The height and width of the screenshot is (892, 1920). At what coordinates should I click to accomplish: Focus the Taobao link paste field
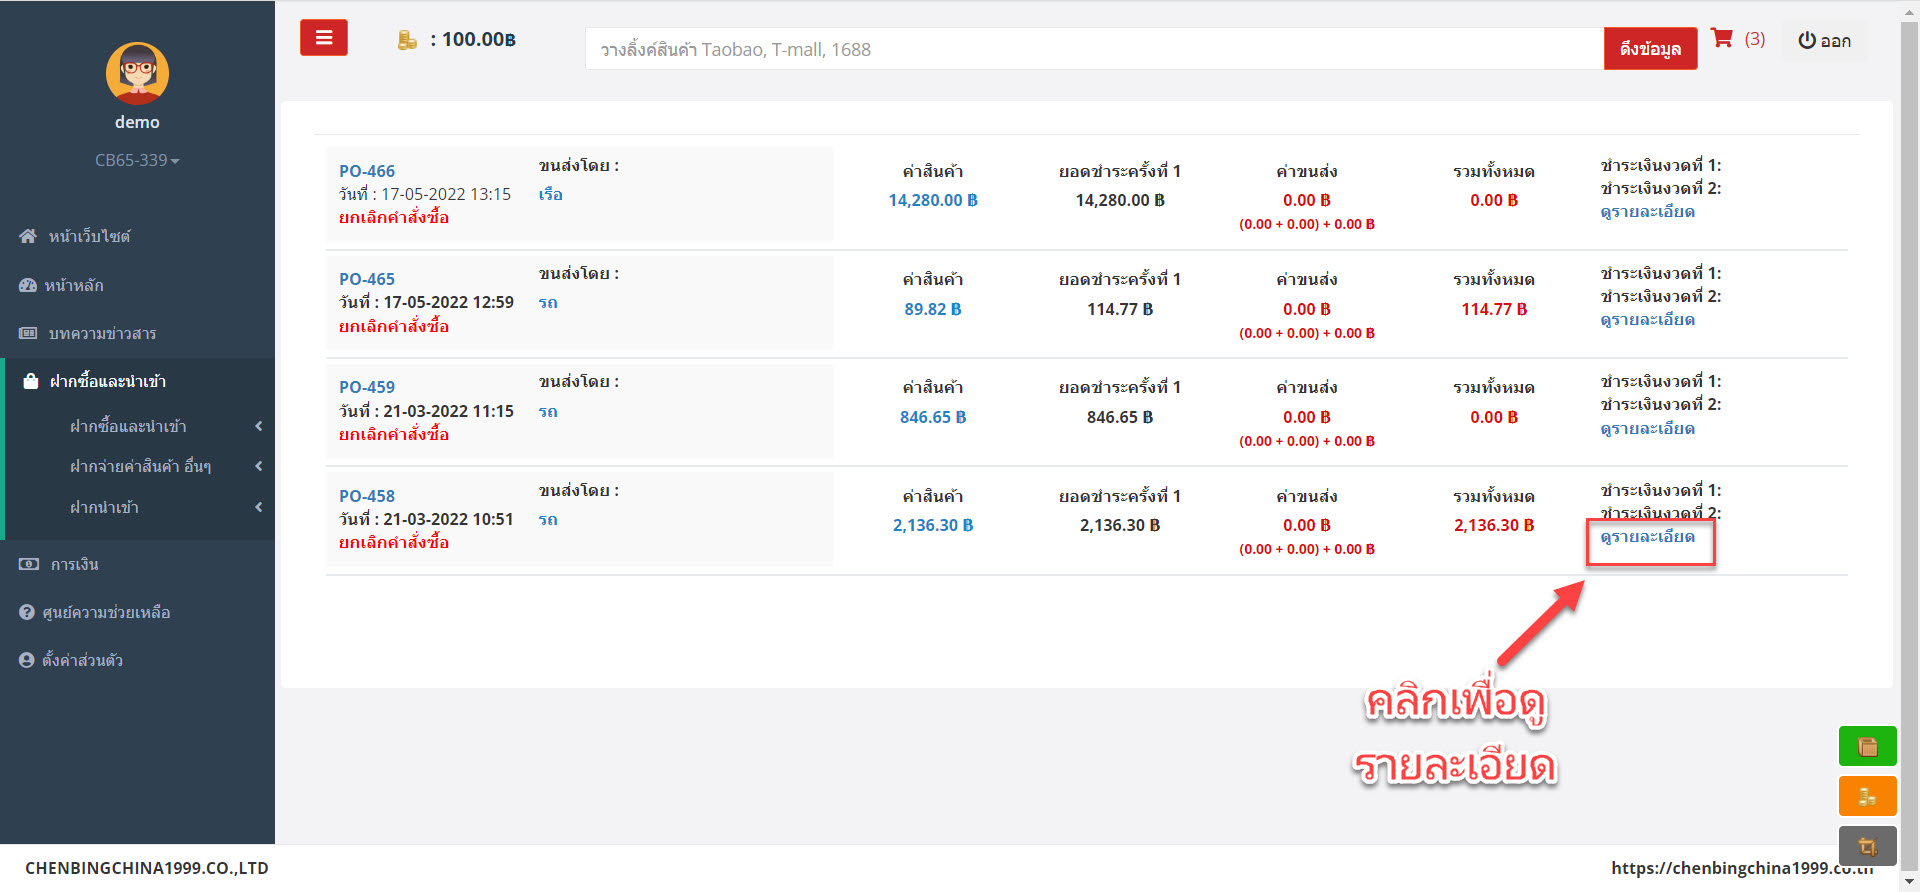pos(1094,49)
